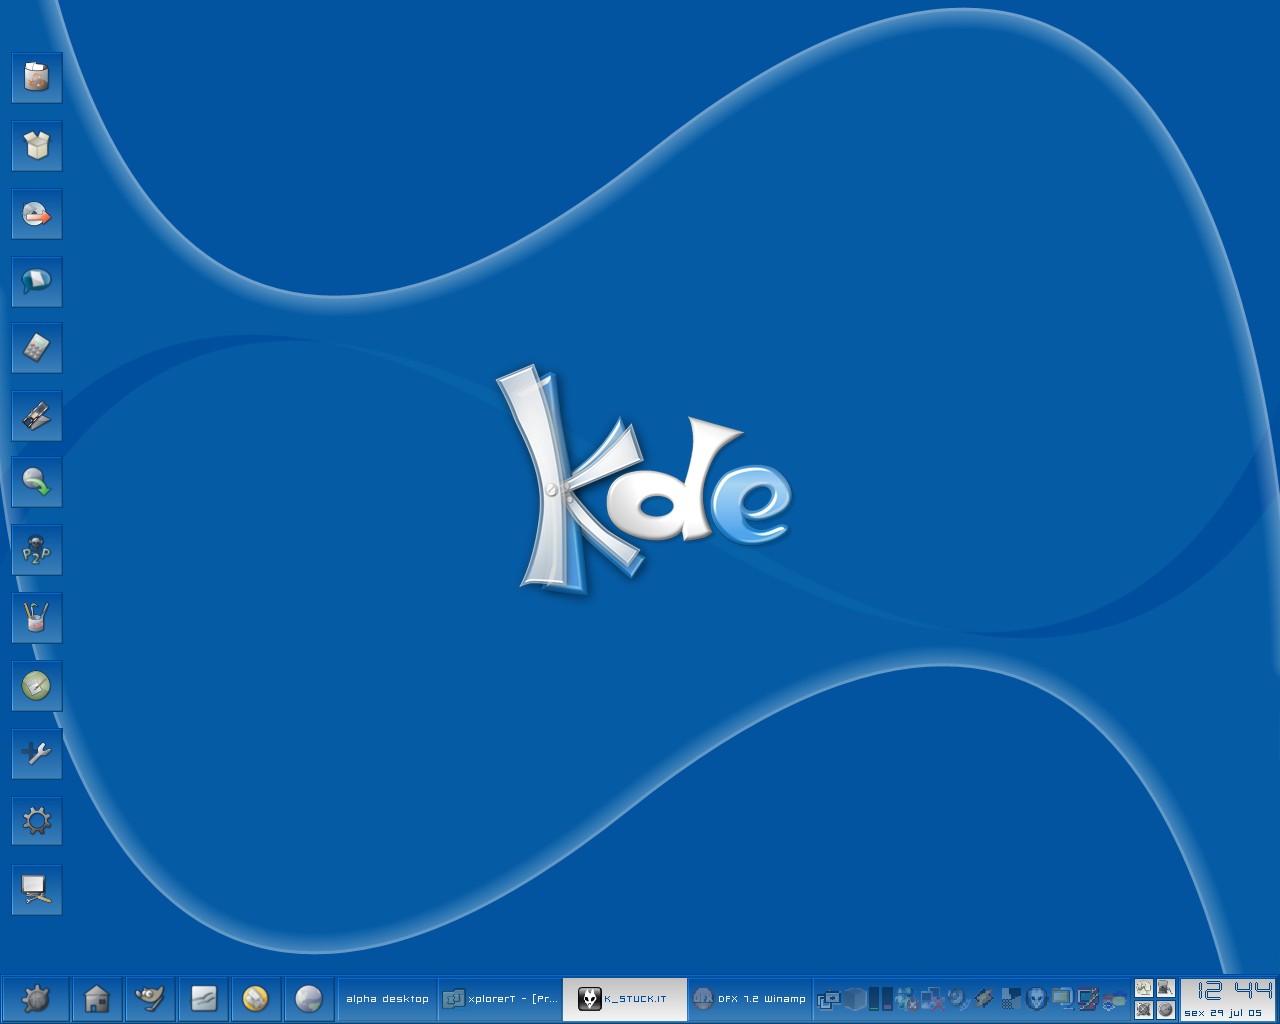Open the monitor with tools icon
This screenshot has height=1024, width=1280.
tap(37, 890)
